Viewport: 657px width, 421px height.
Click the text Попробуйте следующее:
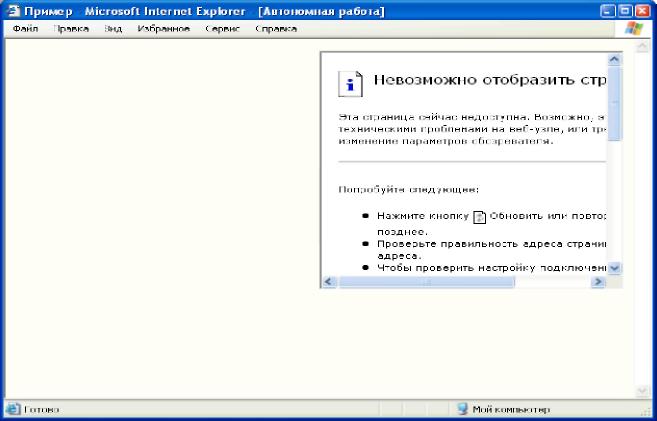(x=409, y=190)
